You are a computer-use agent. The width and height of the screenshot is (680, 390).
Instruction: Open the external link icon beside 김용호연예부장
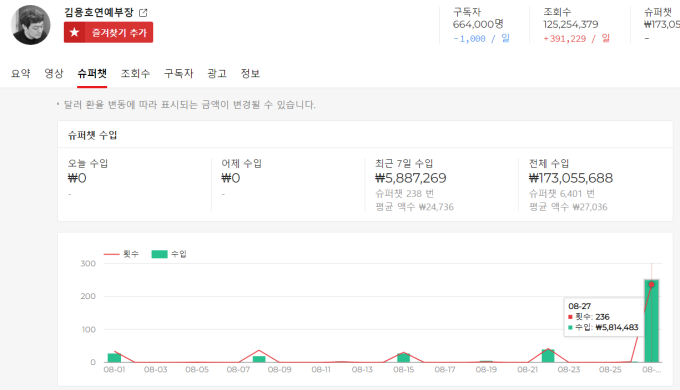click(143, 13)
